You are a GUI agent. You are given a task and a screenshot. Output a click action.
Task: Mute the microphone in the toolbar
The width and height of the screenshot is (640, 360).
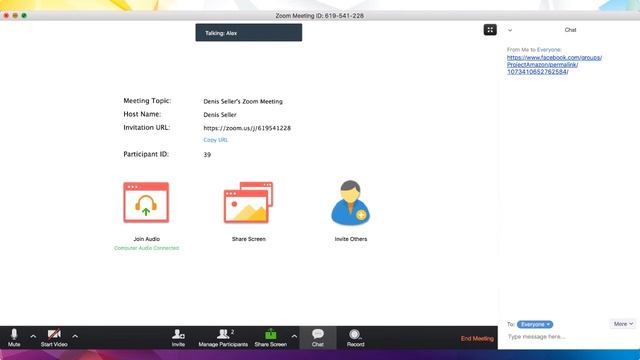click(x=14, y=338)
